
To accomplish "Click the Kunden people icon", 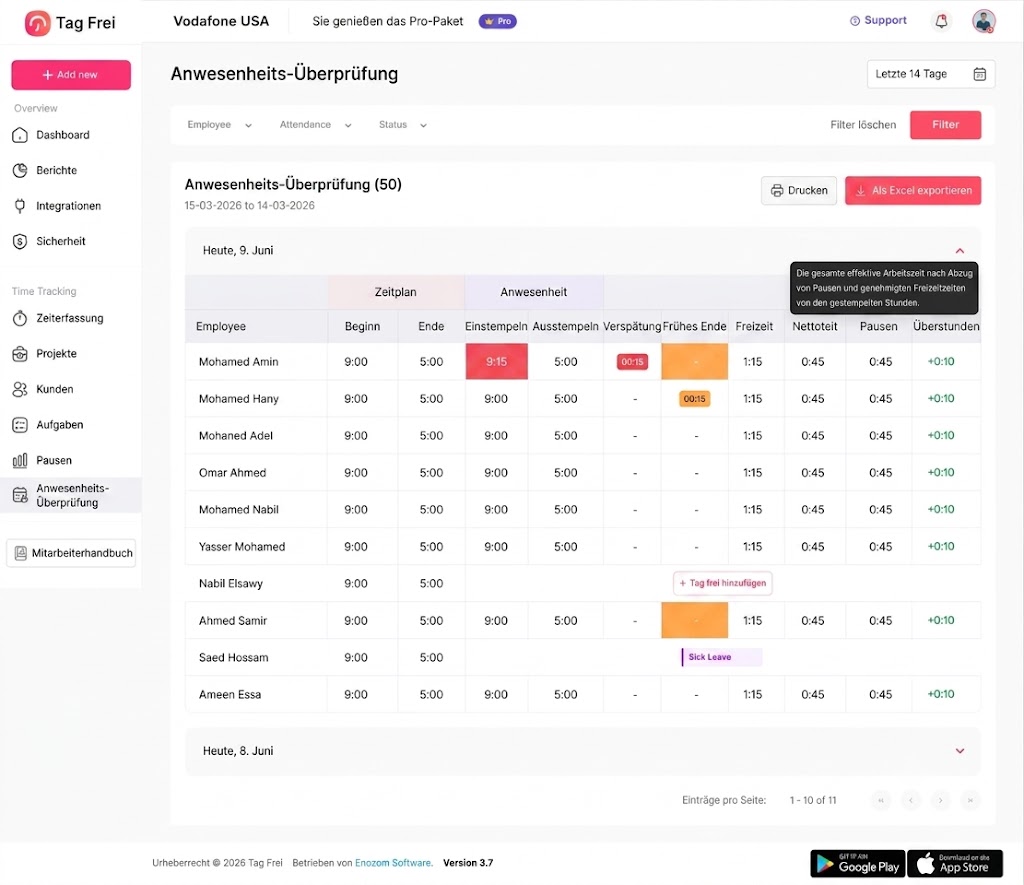I will coord(20,389).
